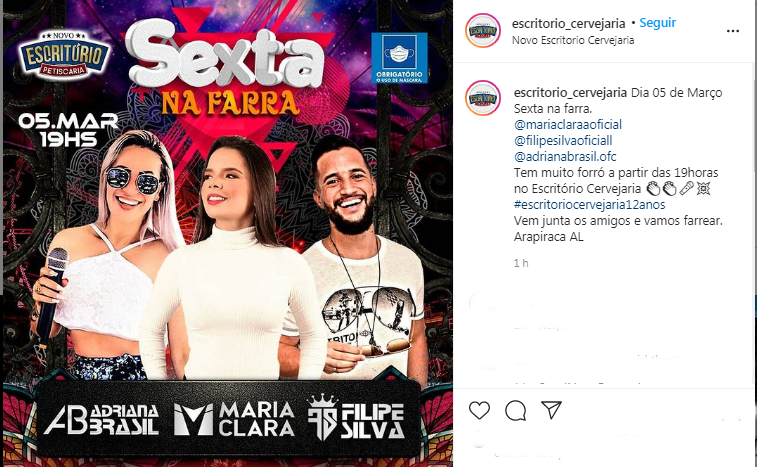
Task: Select the mask obligatory badge on the poster
Action: 399,58
